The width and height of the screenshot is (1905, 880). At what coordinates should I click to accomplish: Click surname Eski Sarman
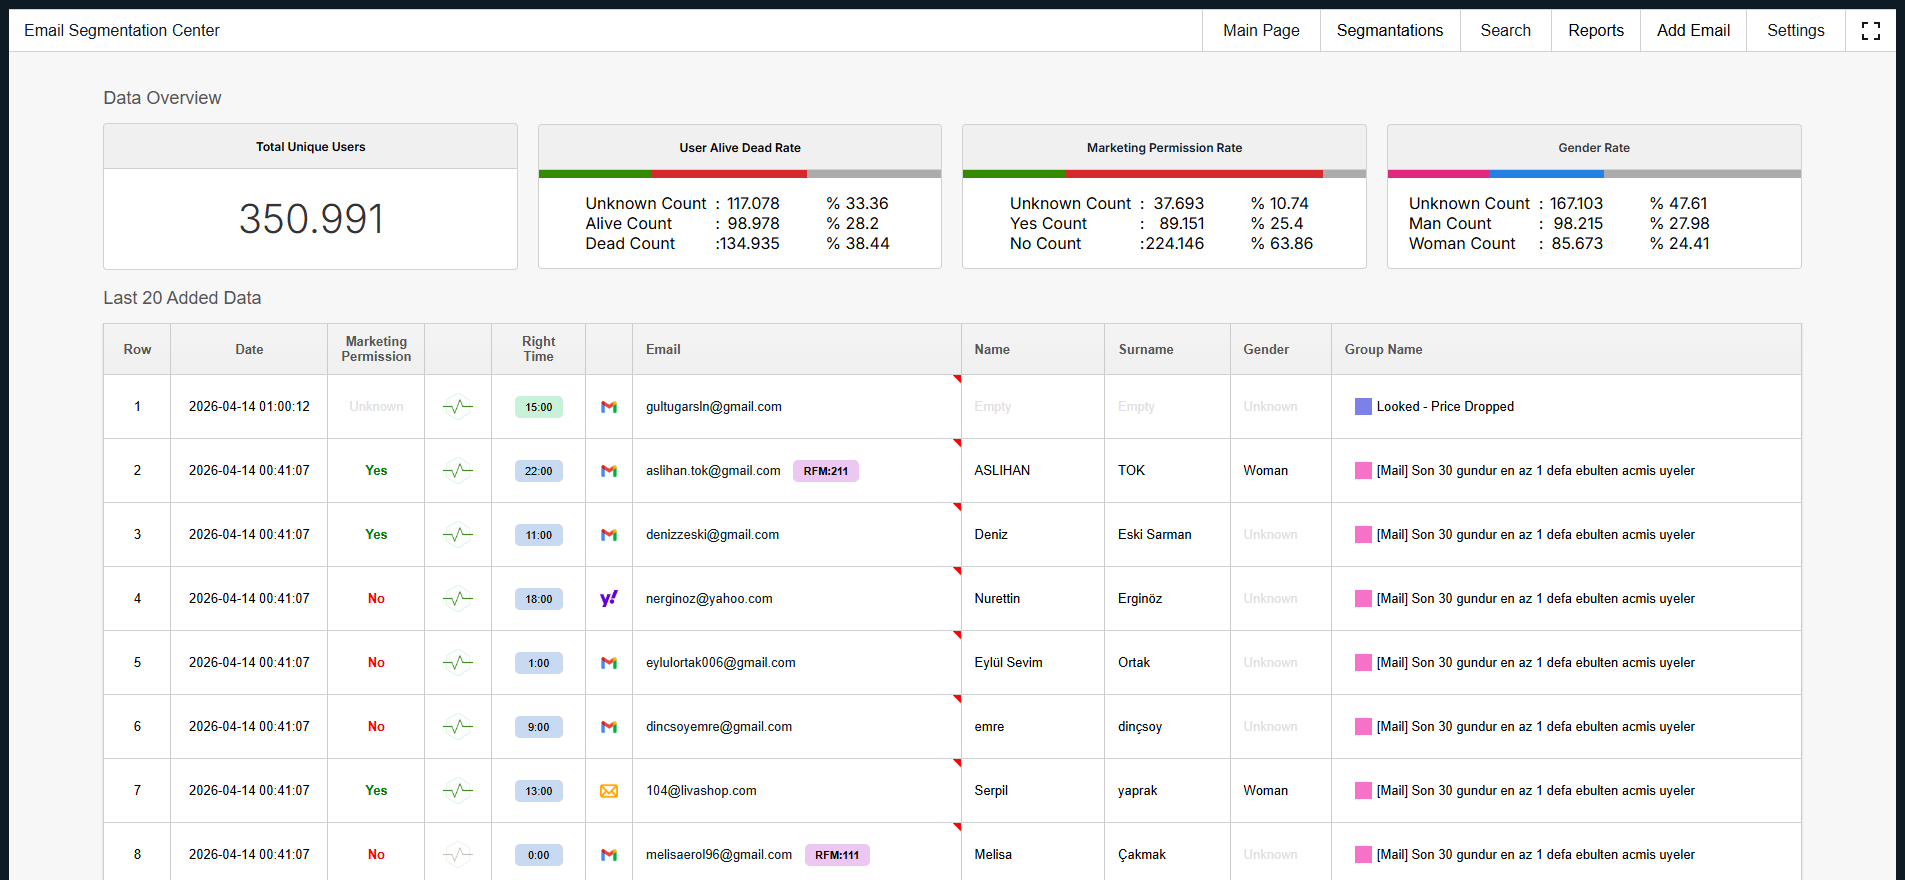tap(1155, 535)
